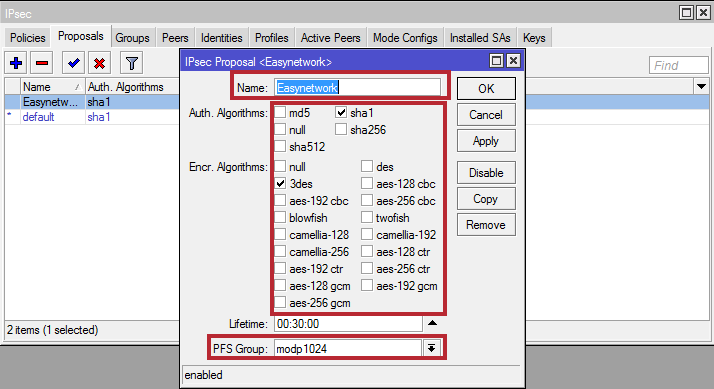Enable twofish encryption checkbox
The height and width of the screenshot is (389, 714).
coord(367,218)
